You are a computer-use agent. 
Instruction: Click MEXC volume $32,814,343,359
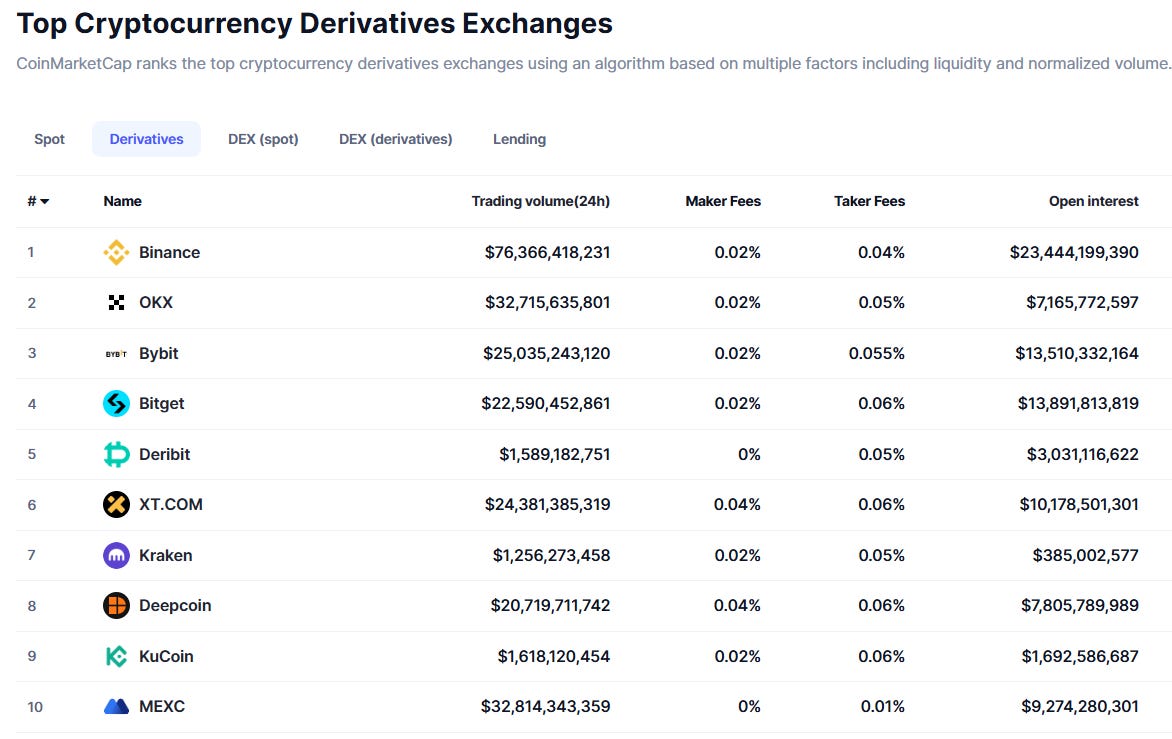click(x=546, y=706)
